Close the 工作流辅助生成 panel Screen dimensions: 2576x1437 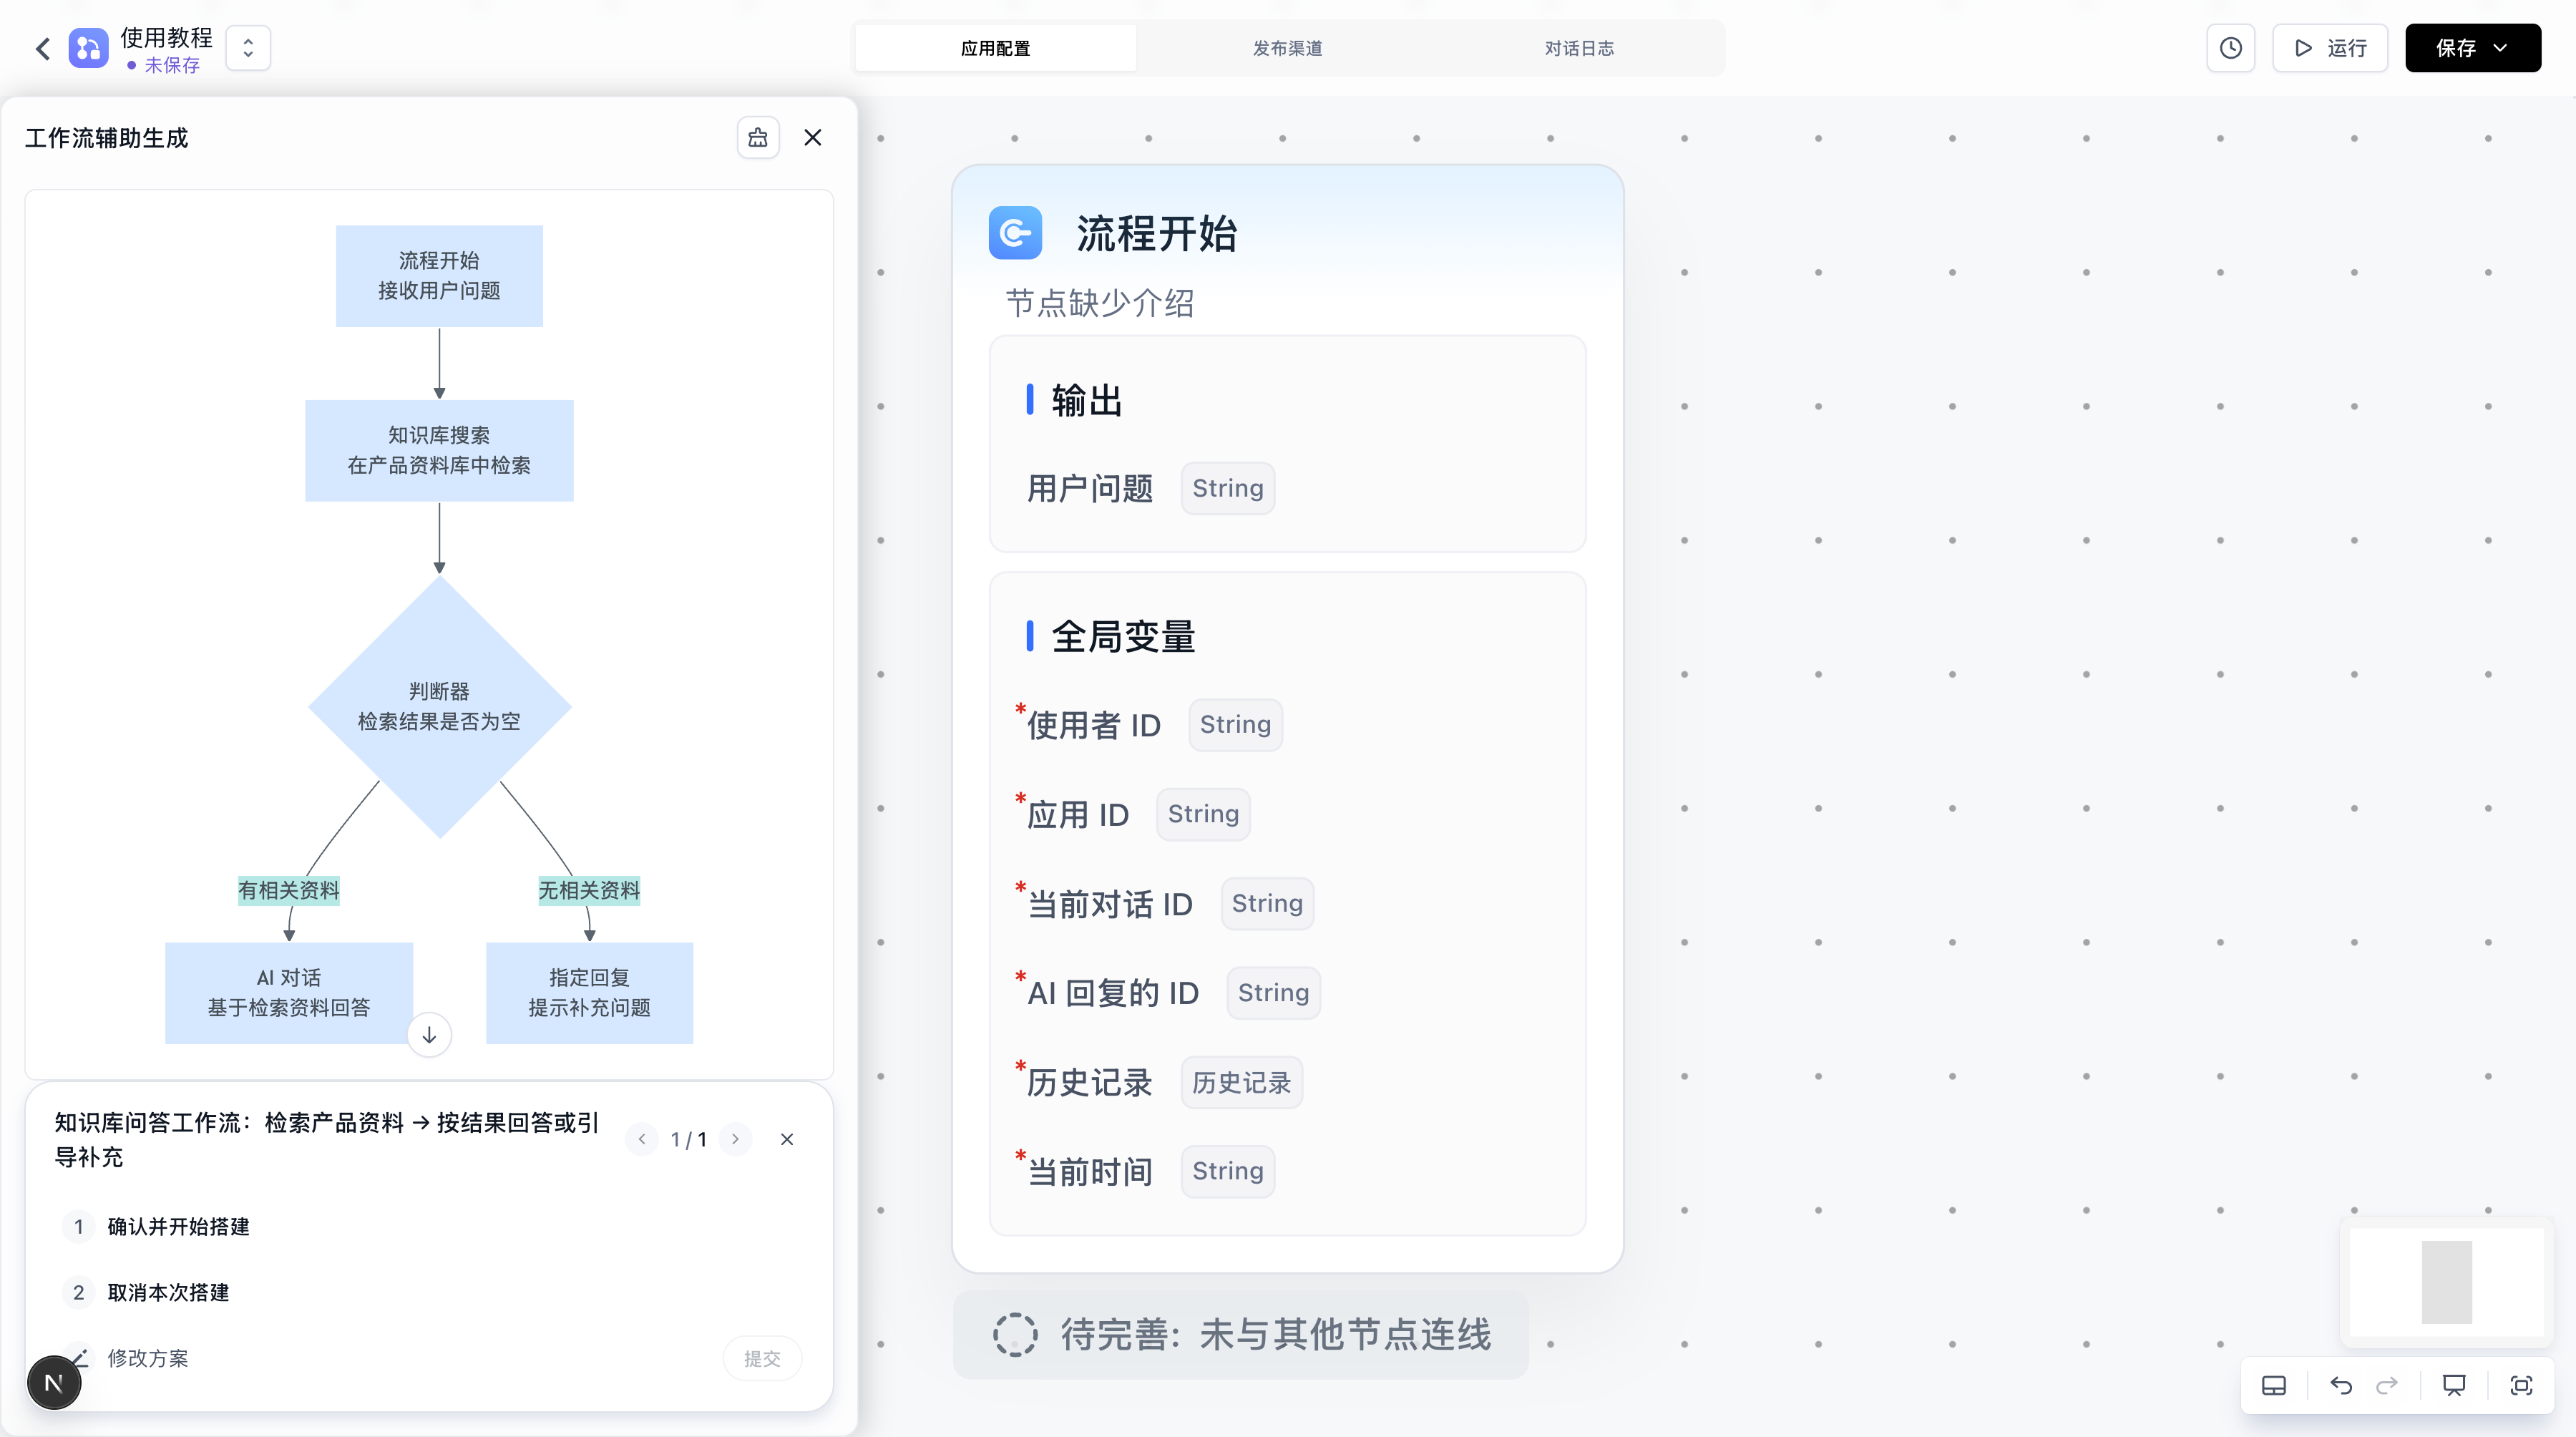(813, 138)
